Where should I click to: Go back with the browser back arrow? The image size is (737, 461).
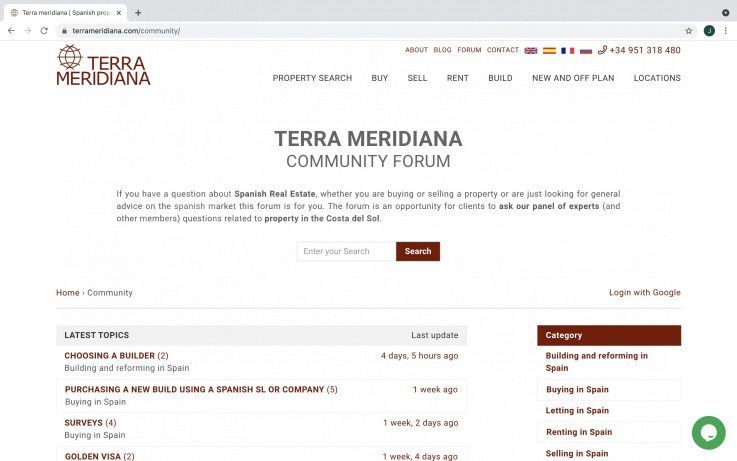11,31
